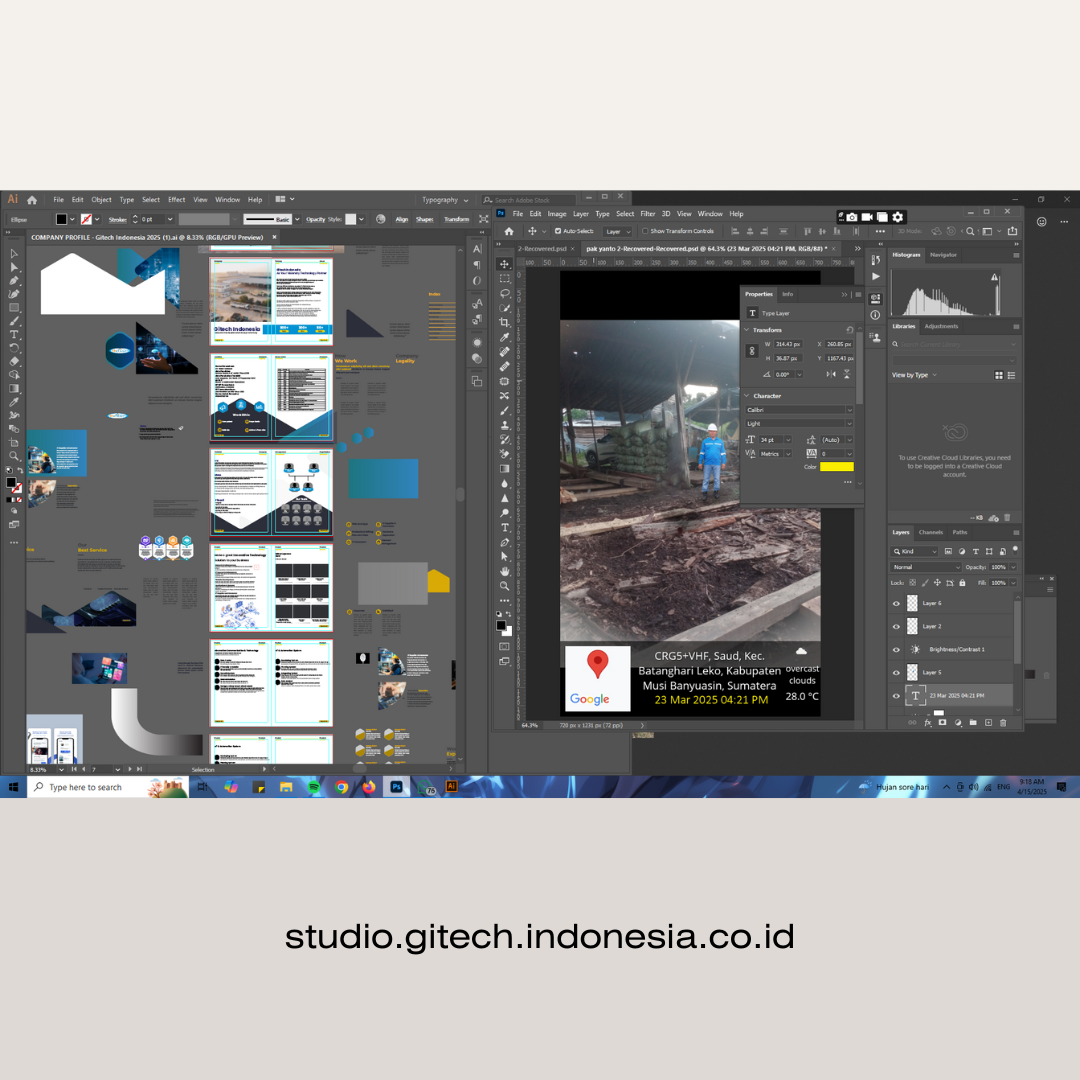Open Photoshop's Filter menu
Screen dimensions: 1080x1080
click(x=647, y=214)
